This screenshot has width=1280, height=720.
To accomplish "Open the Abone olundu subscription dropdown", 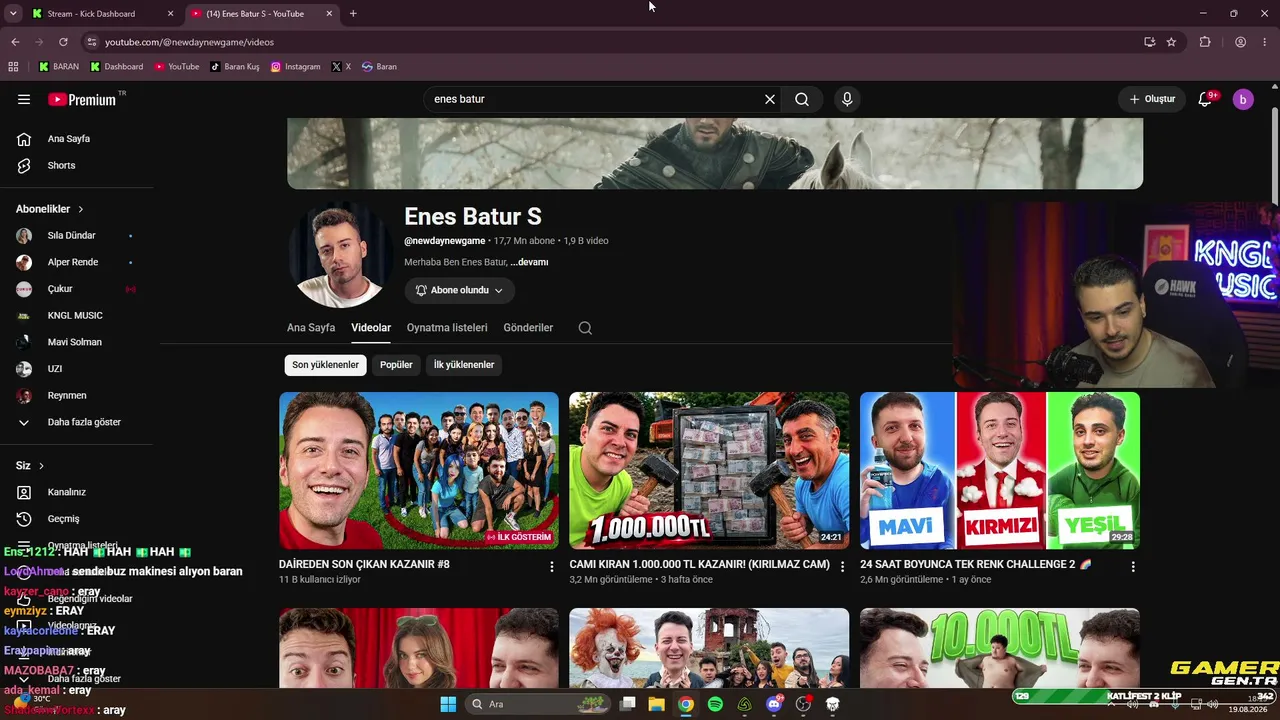I will [460, 290].
